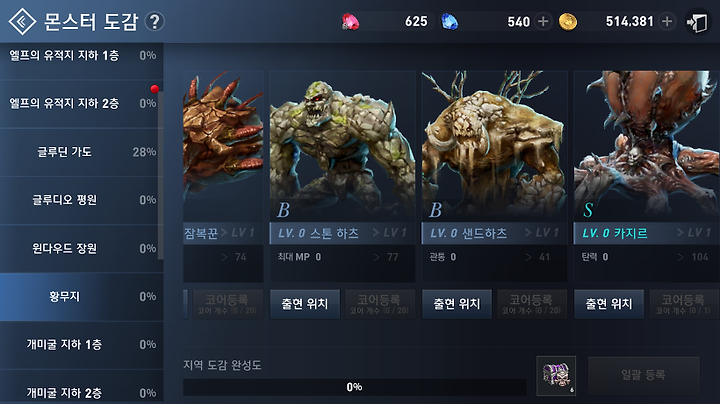
Task: Tap the blue diamond currency icon
Action: tap(449, 22)
